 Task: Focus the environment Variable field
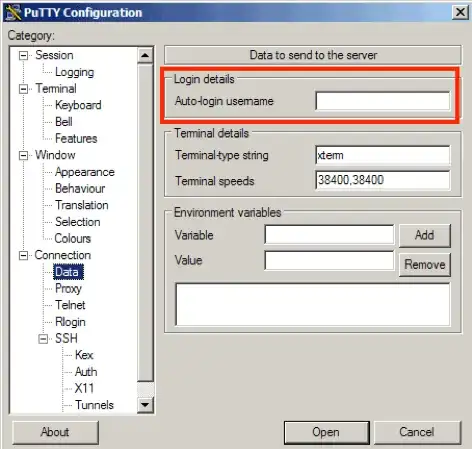point(329,235)
